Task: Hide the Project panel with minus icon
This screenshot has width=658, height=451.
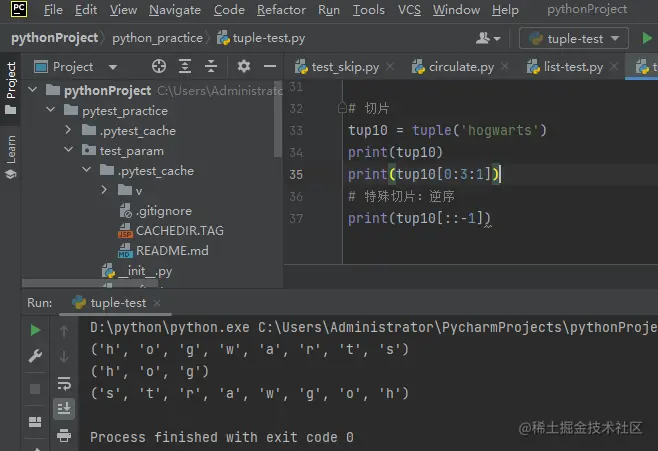Action: [270, 66]
